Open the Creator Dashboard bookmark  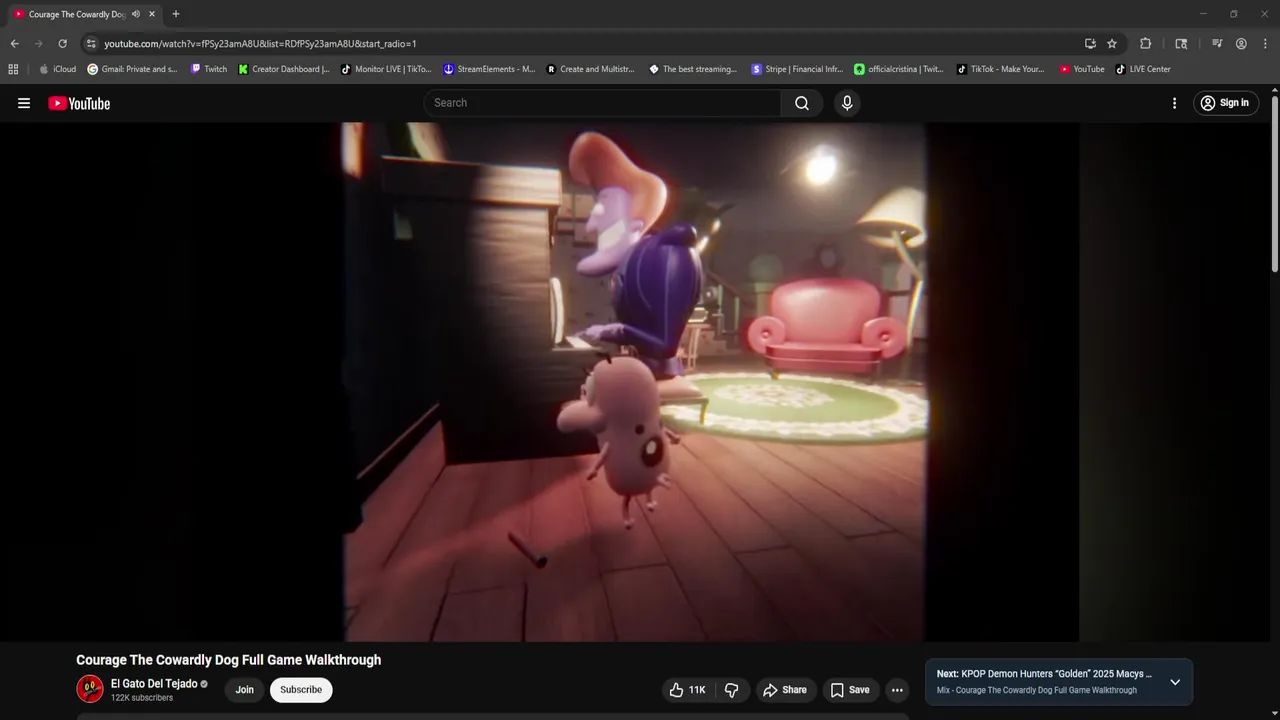tap(284, 69)
